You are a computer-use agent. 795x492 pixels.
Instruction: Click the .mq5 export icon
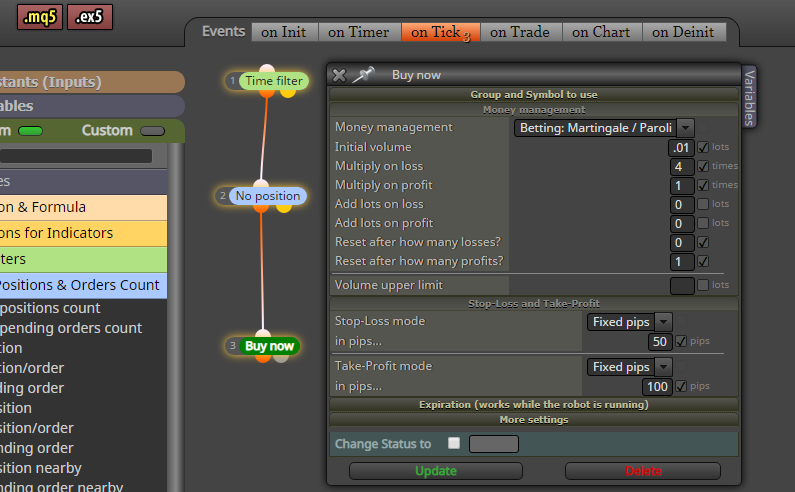tap(40, 17)
